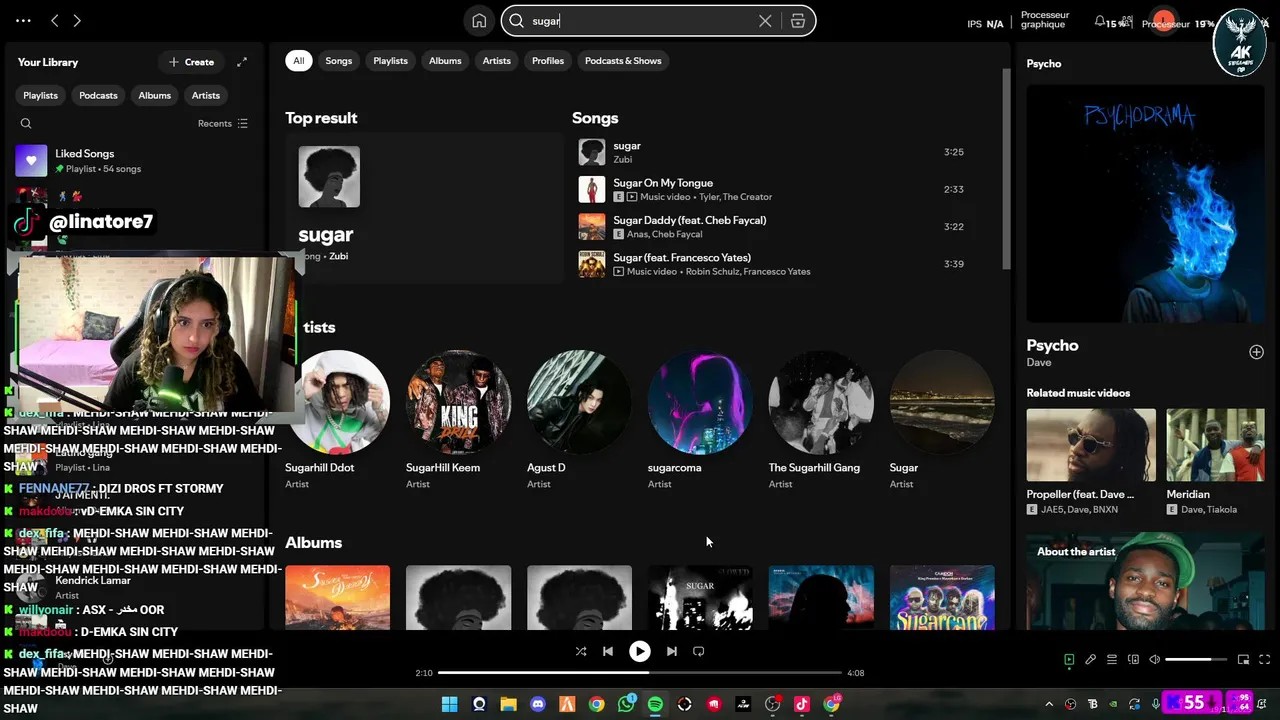The height and width of the screenshot is (720, 1280).
Task: Show hidden system tray icons
Action: (x=1049, y=704)
